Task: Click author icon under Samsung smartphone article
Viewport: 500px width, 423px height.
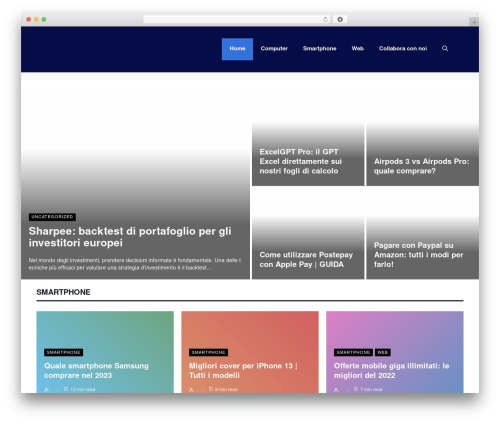Action: [46, 389]
